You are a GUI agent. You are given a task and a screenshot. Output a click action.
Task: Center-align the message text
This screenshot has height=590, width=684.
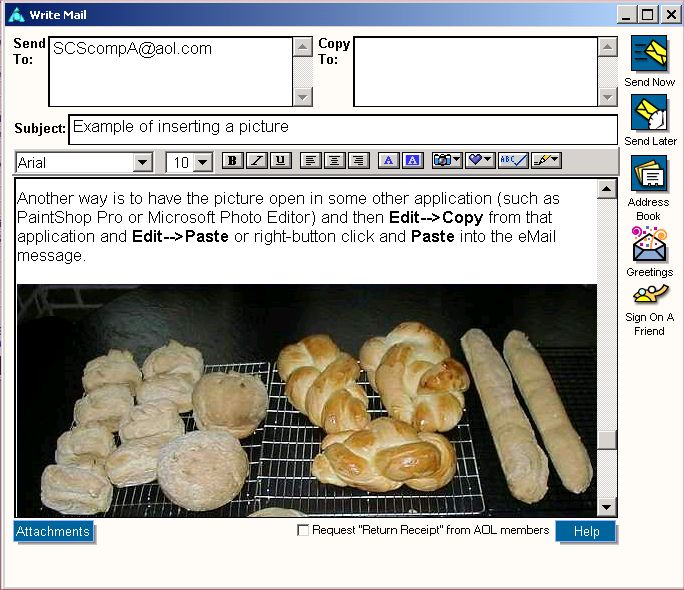pyautogui.click(x=334, y=161)
